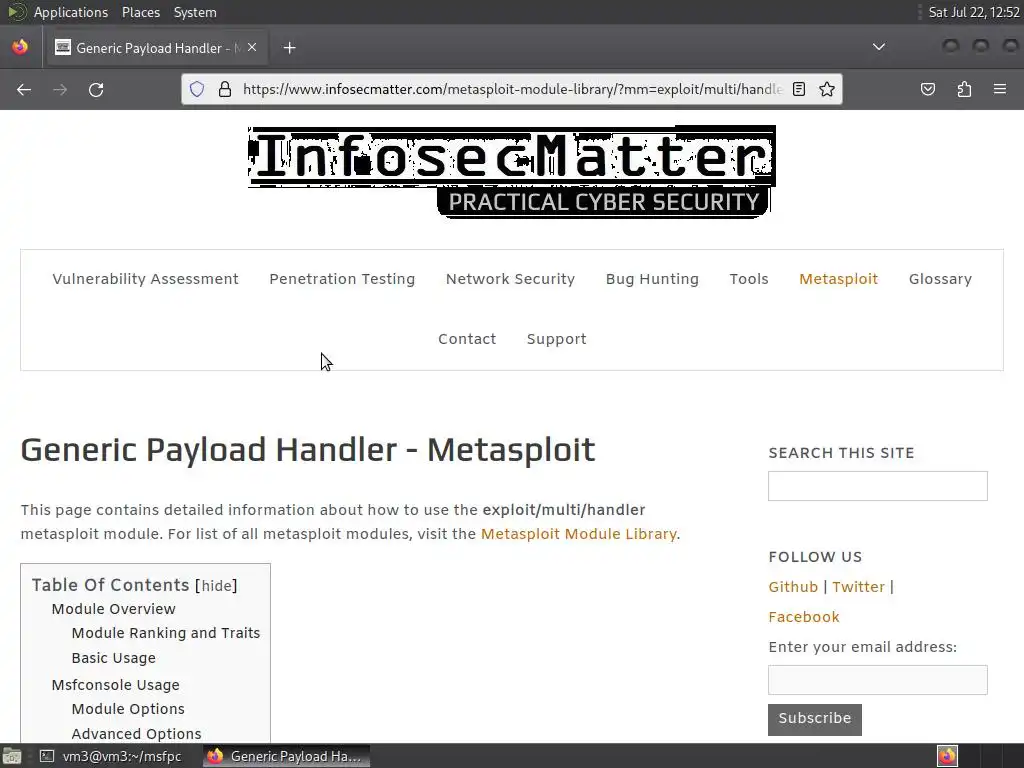
Task: View site security via the padlock icon
Action: click(x=225, y=89)
